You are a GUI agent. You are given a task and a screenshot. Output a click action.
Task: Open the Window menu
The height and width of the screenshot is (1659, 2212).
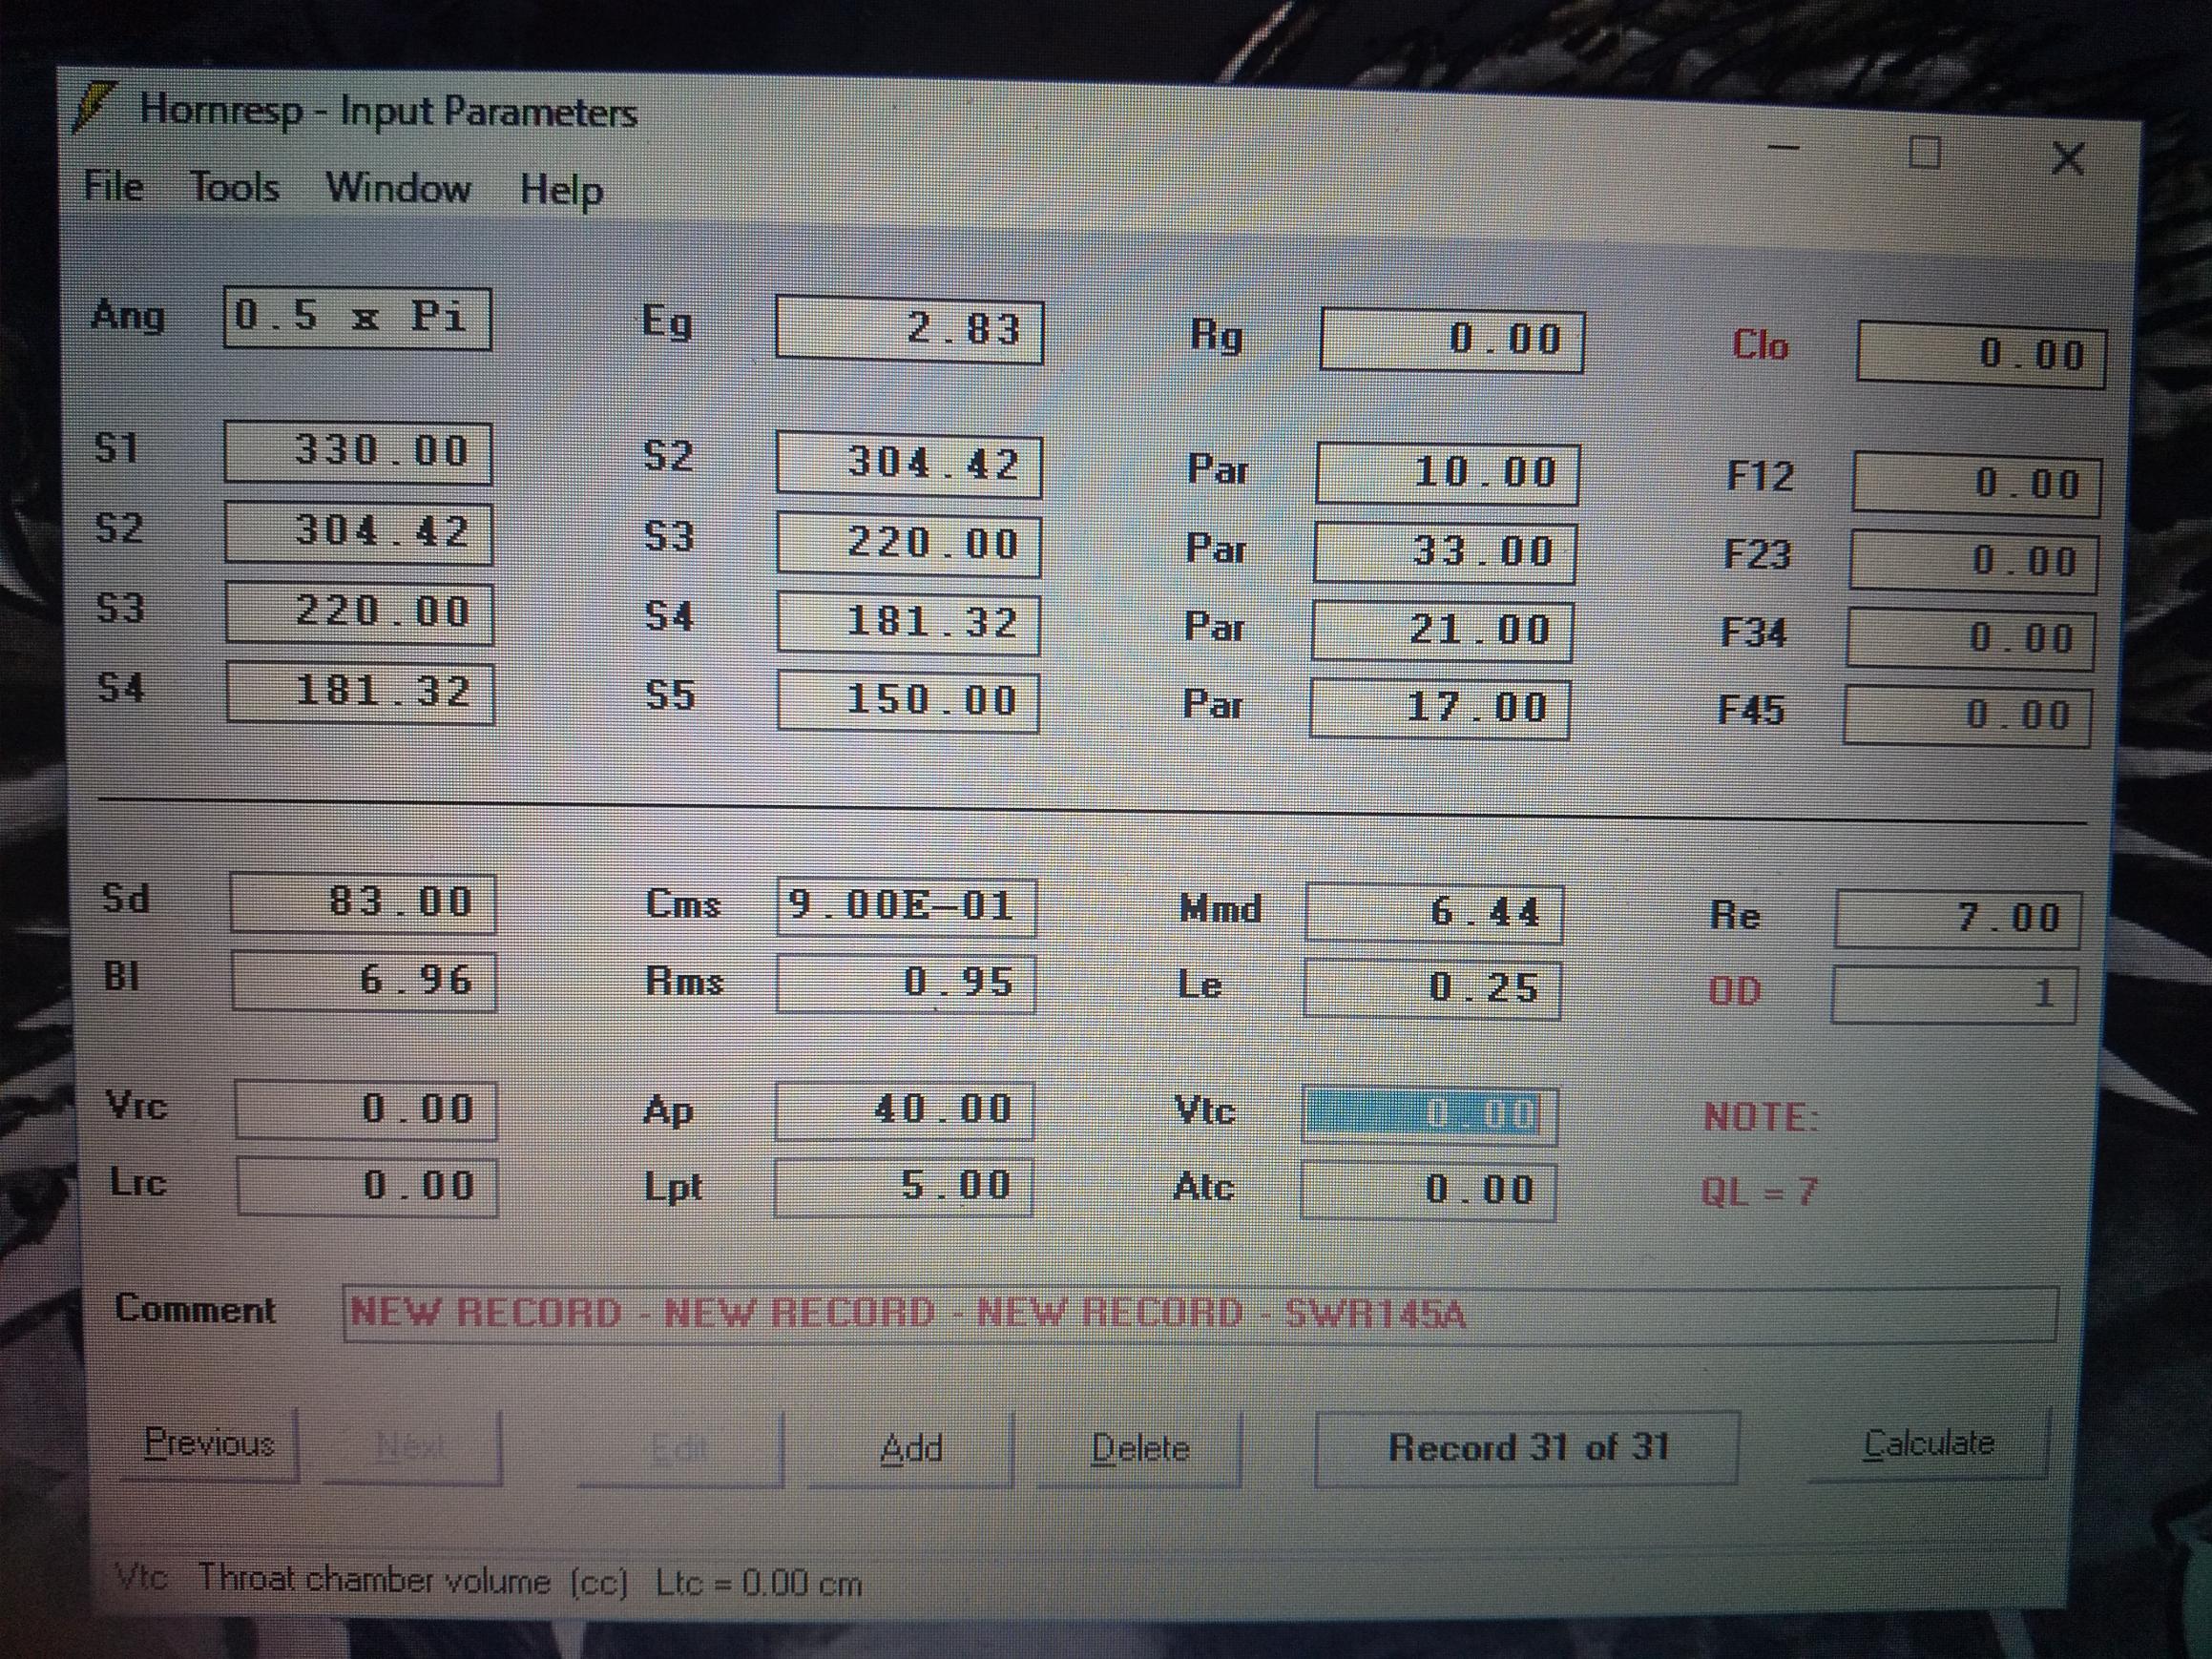click(398, 188)
